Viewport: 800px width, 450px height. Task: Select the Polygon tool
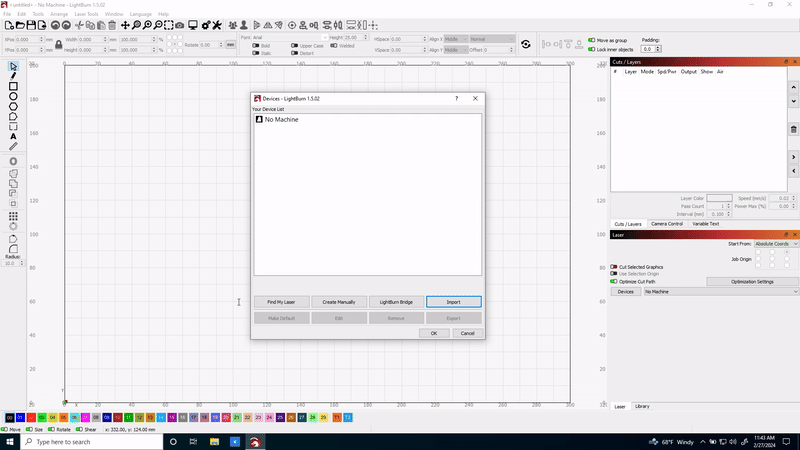[x=13, y=107]
